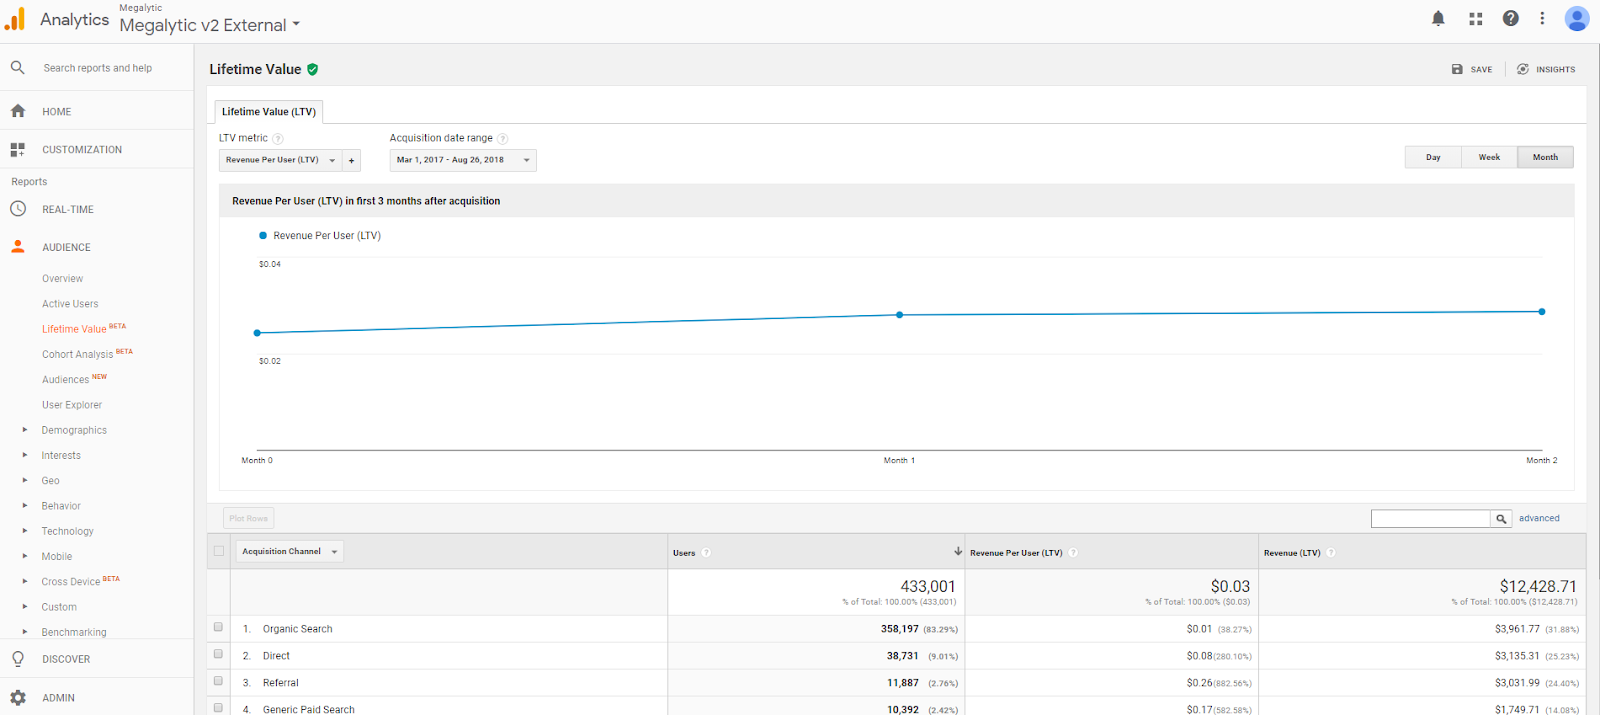Click the table search magnifier button
The width and height of the screenshot is (1600, 715).
[1501, 518]
